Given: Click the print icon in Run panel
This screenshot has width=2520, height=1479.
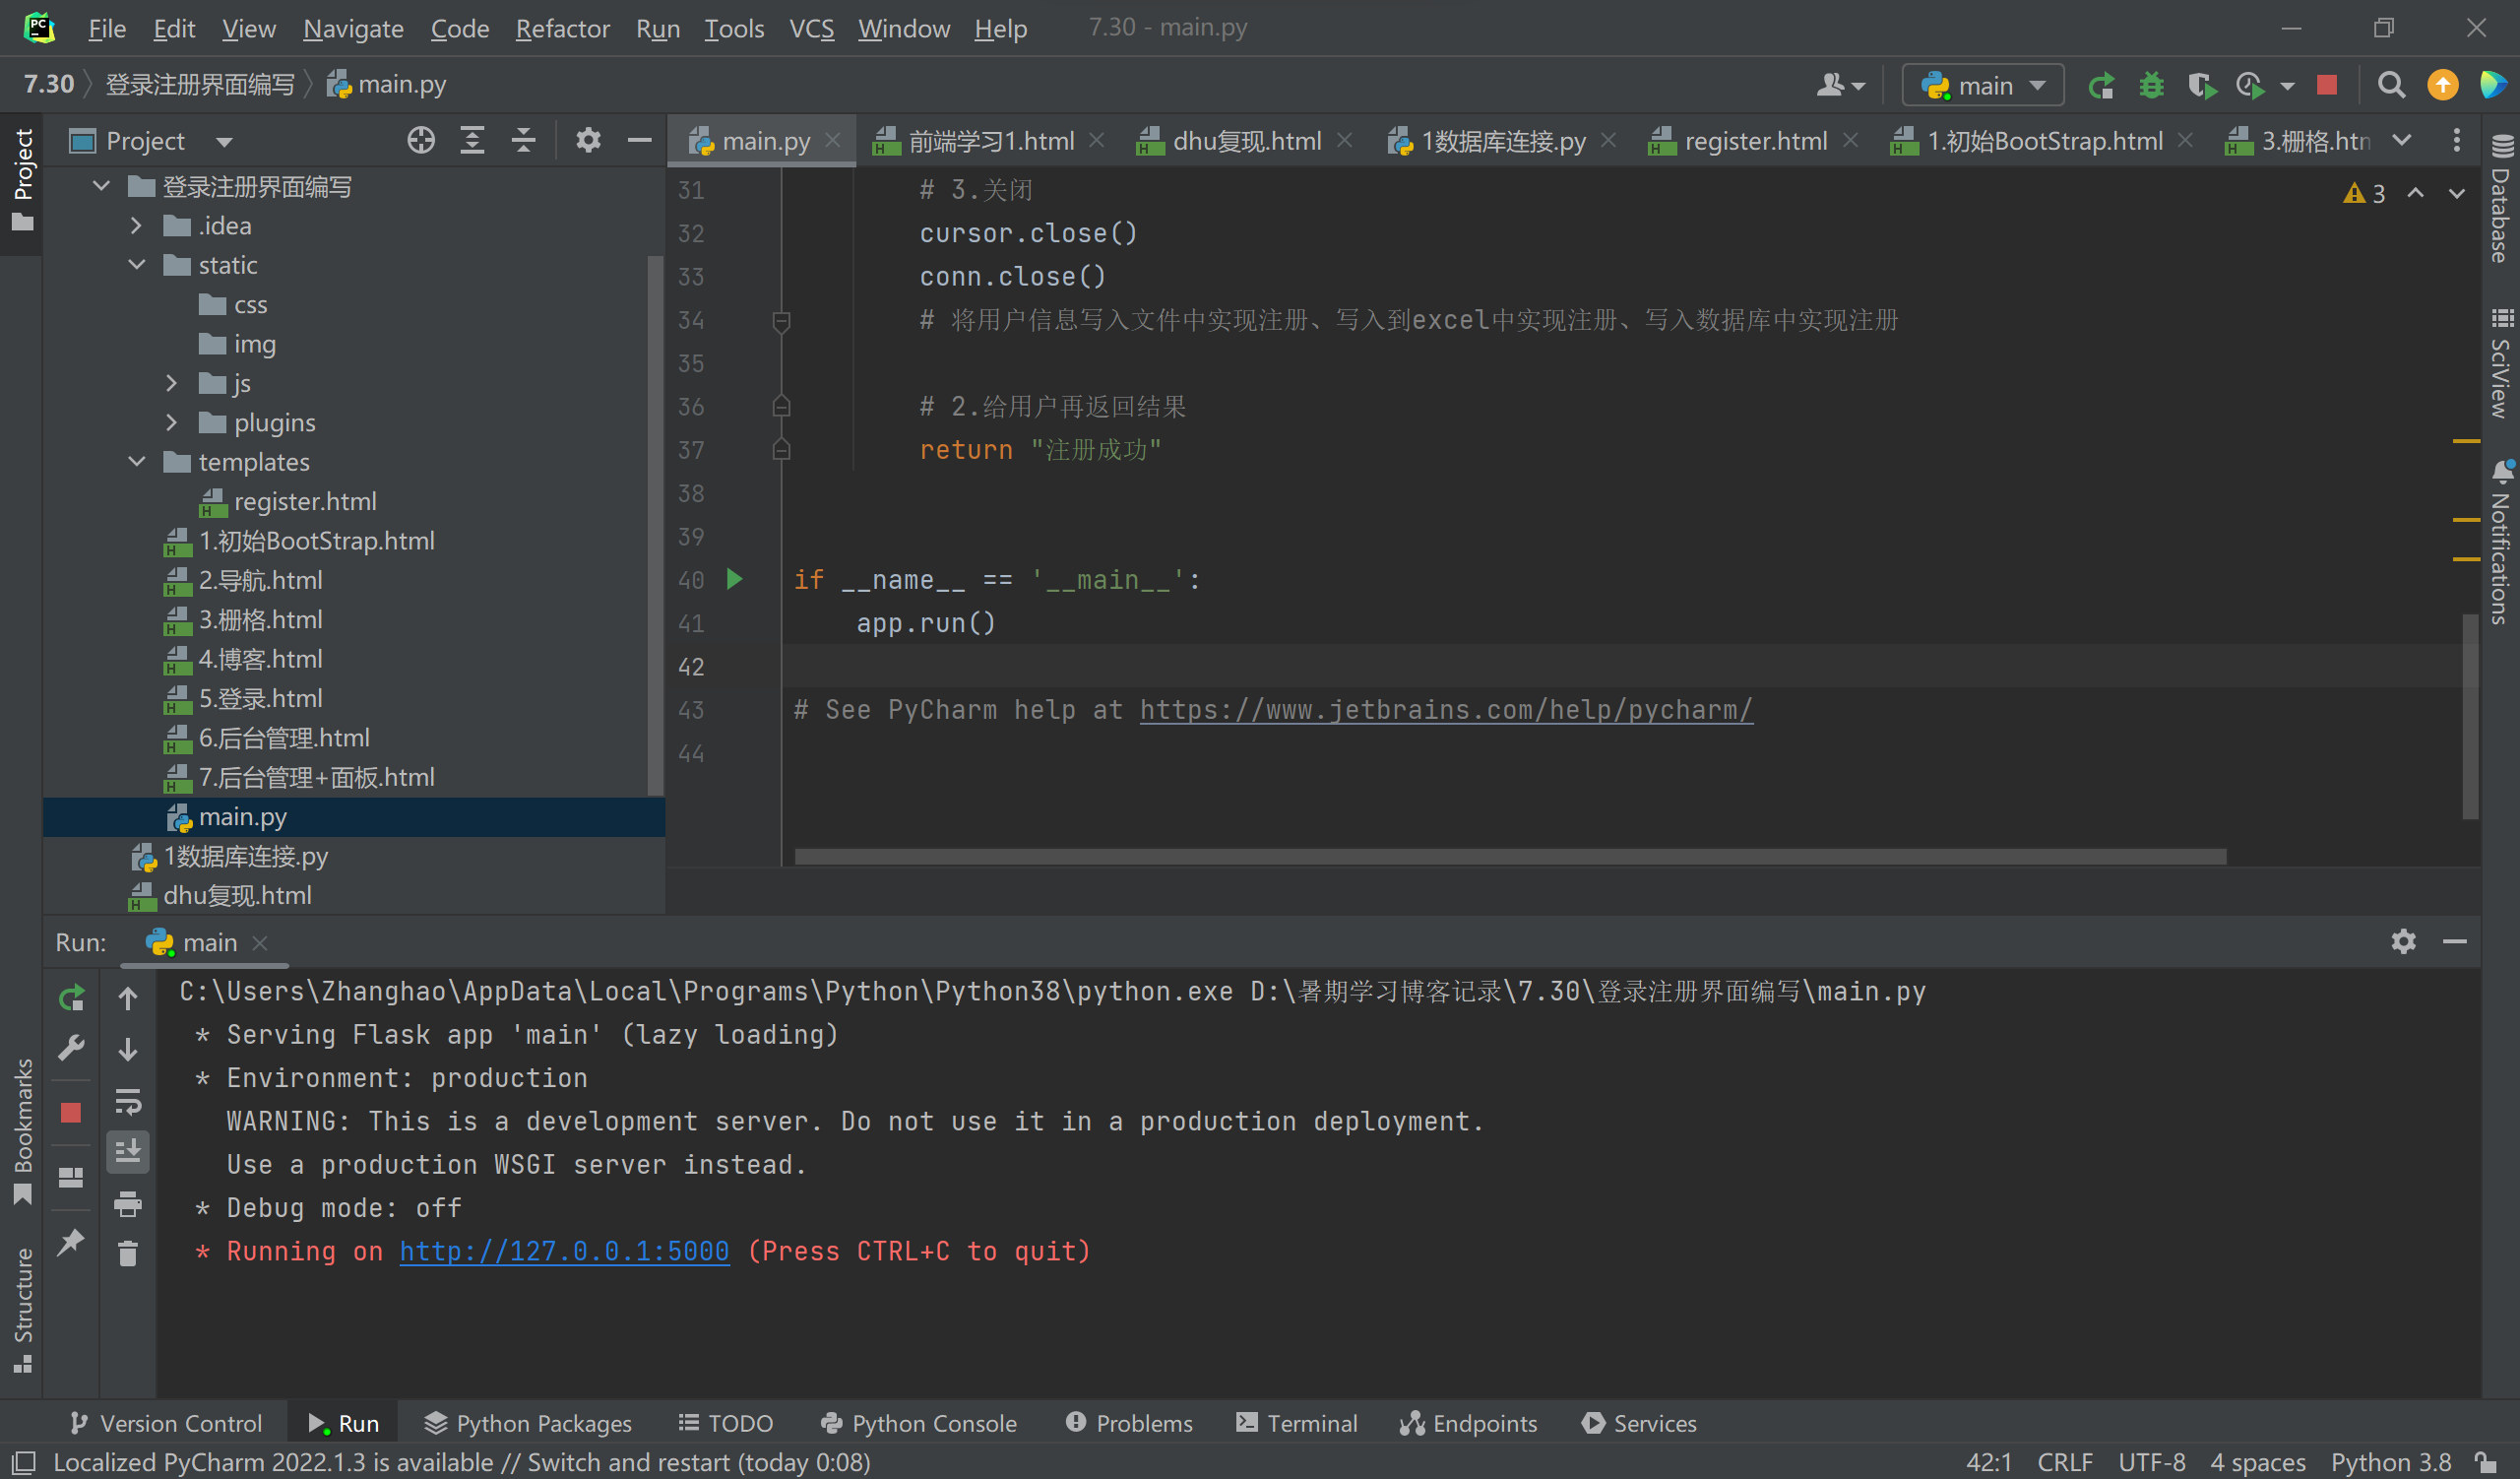Looking at the screenshot, I should (x=128, y=1204).
